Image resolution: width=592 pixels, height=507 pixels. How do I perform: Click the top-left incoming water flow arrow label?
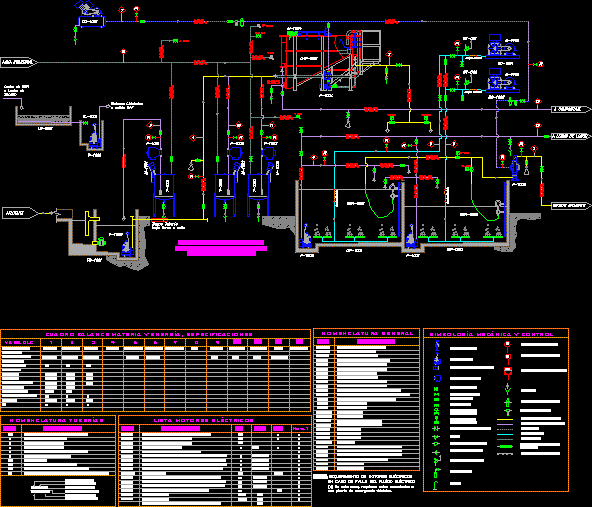click(x=19, y=62)
